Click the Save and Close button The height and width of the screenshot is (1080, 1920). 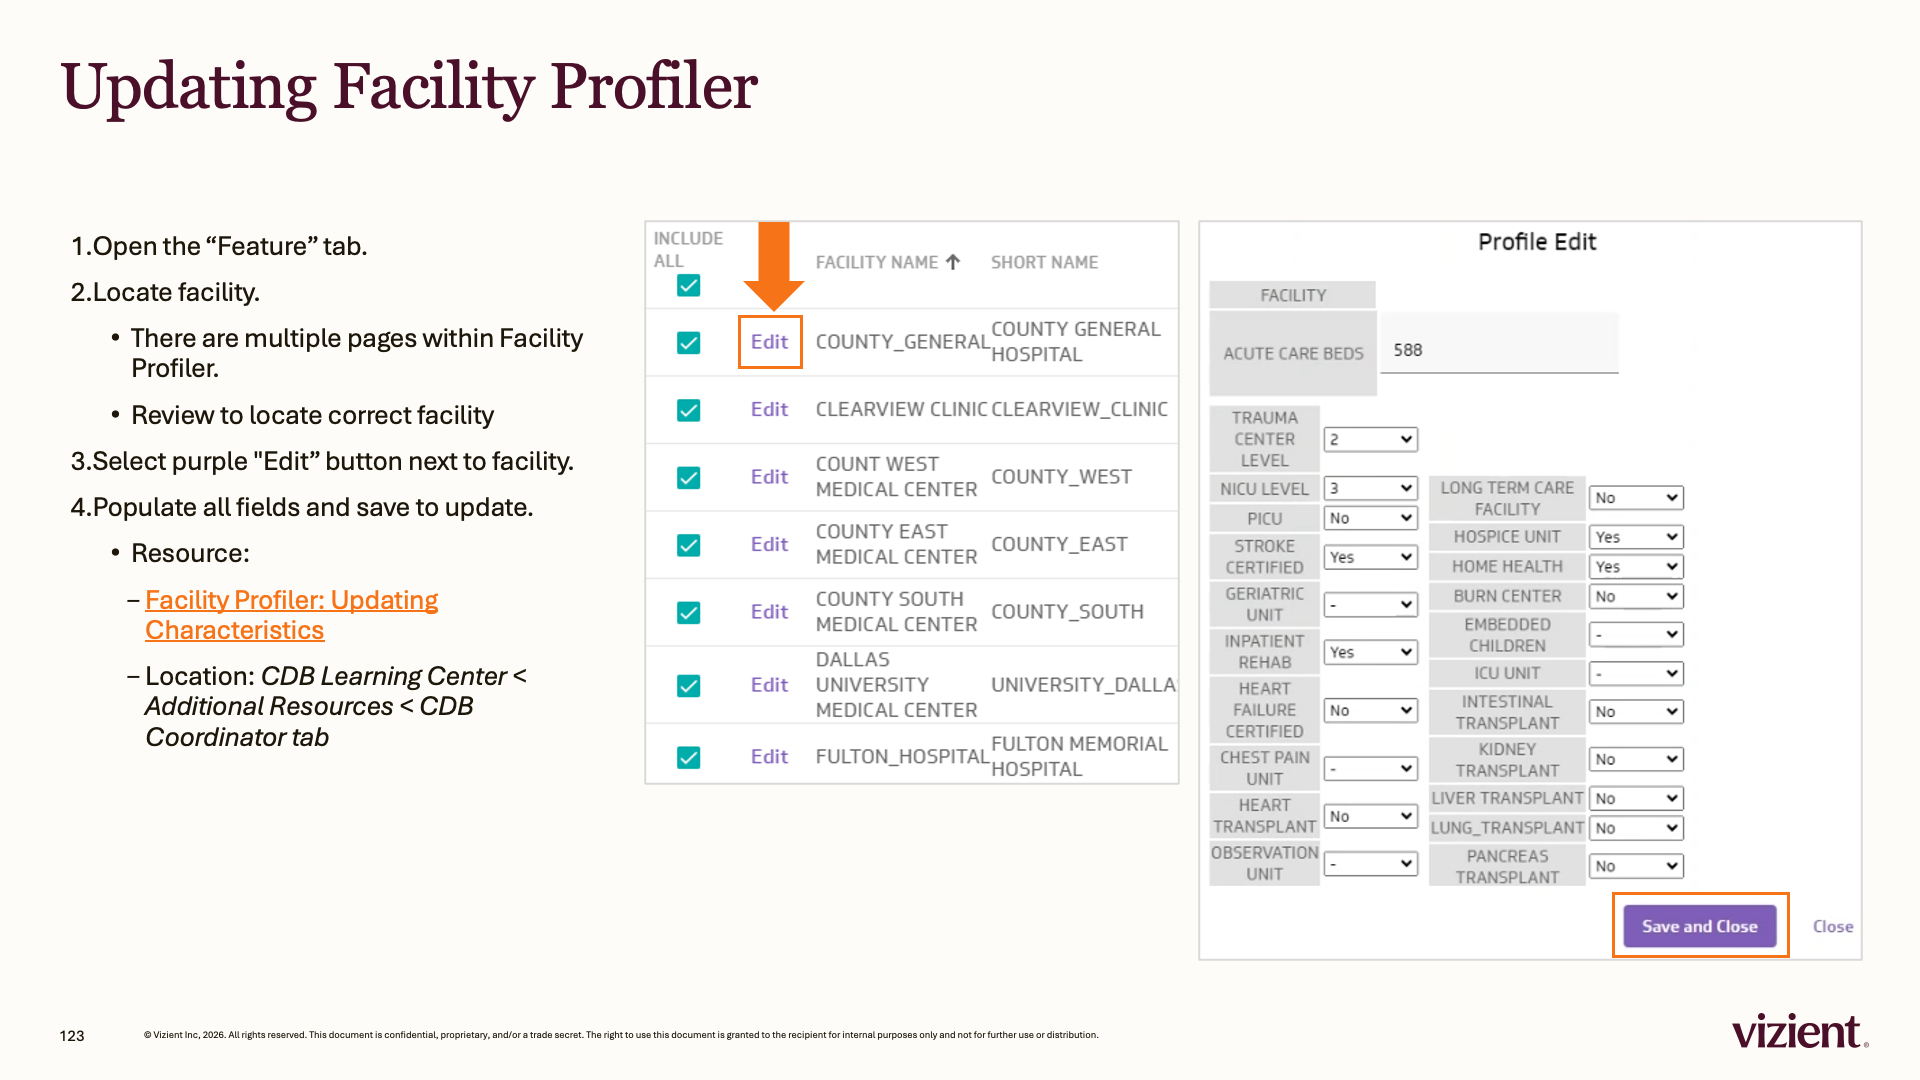pos(1699,926)
